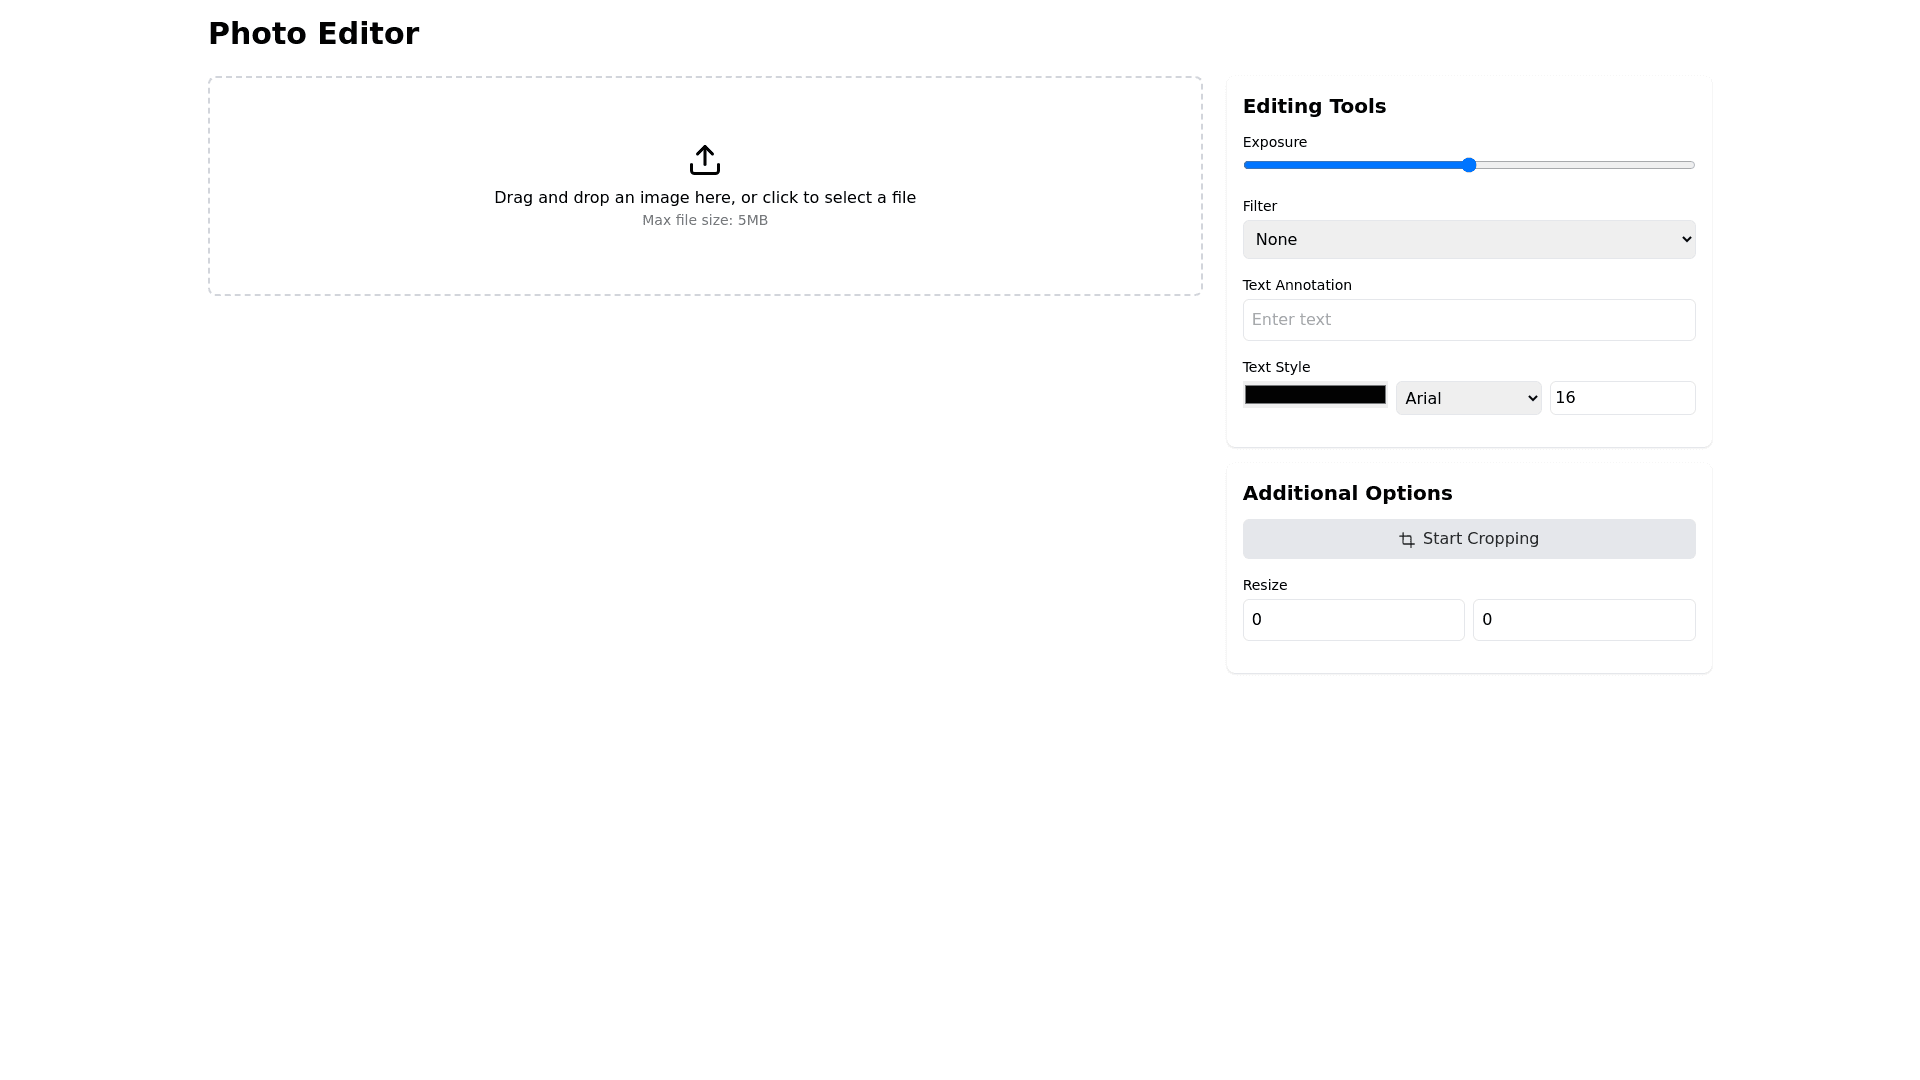Image resolution: width=1920 pixels, height=1080 pixels.
Task: Click the Additional Options heading
Action: 1347,493
